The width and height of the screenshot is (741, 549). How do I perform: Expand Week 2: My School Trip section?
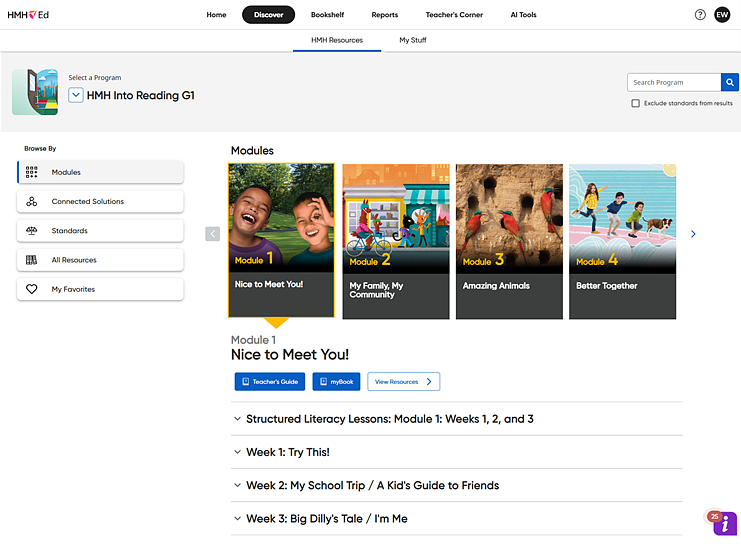pyautogui.click(x=457, y=485)
